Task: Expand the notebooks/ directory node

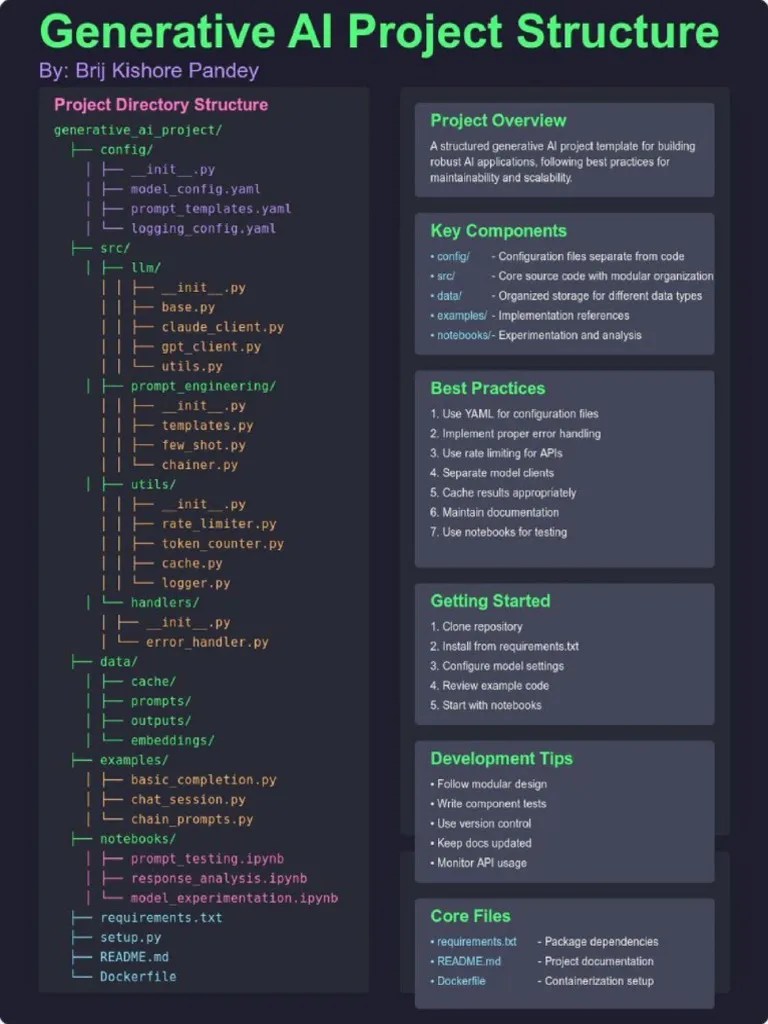Action: point(138,839)
